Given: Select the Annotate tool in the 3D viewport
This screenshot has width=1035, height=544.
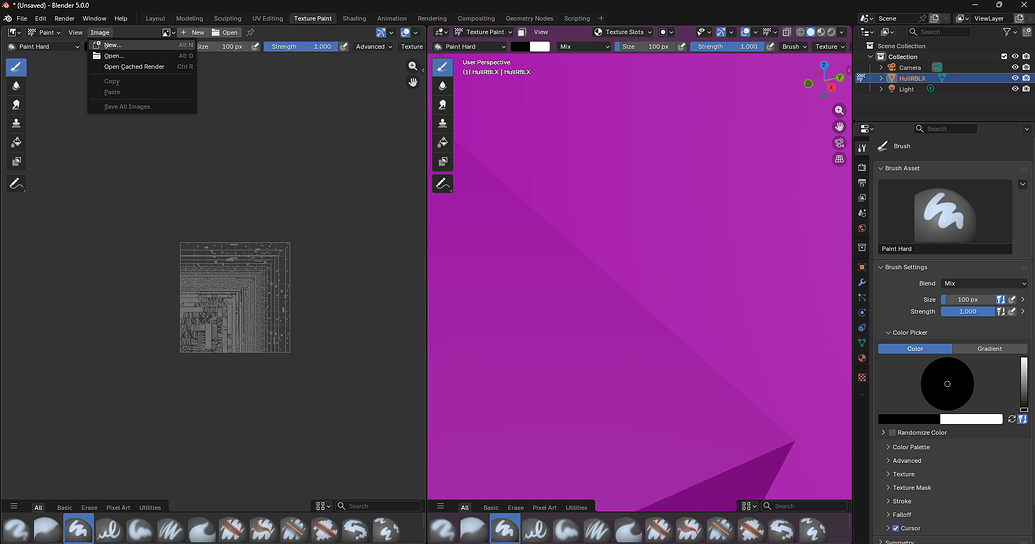Looking at the screenshot, I should click(442, 184).
